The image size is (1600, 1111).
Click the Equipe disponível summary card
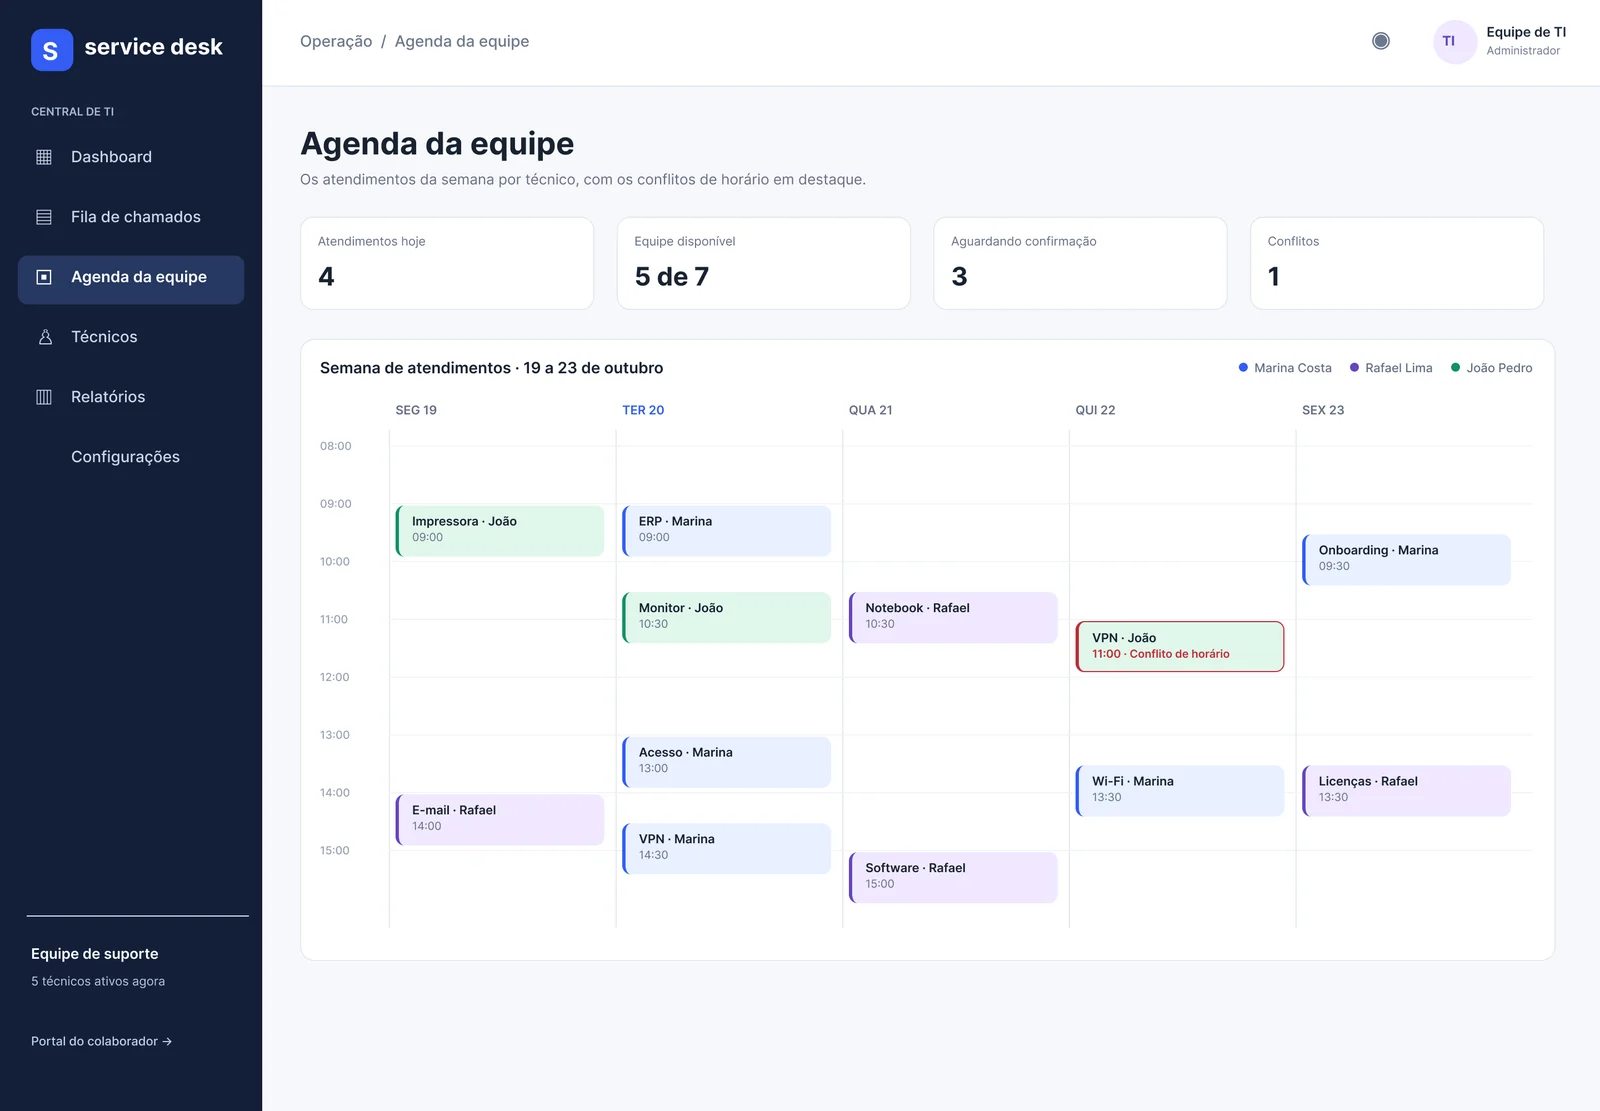pos(764,263)
